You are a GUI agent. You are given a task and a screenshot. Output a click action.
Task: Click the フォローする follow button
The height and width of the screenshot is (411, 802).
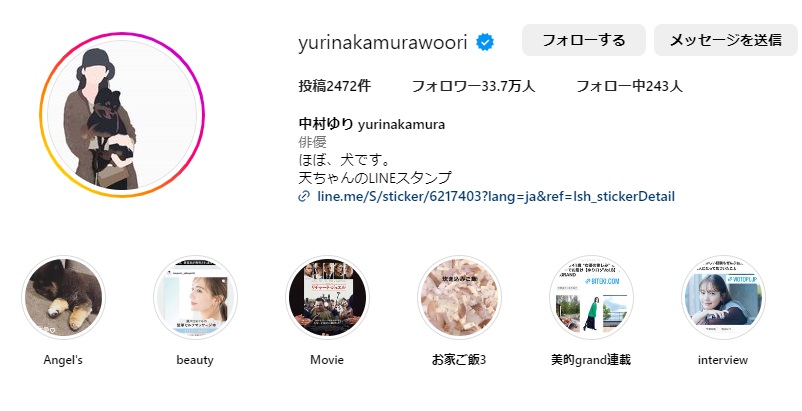(x=584, y=40)
